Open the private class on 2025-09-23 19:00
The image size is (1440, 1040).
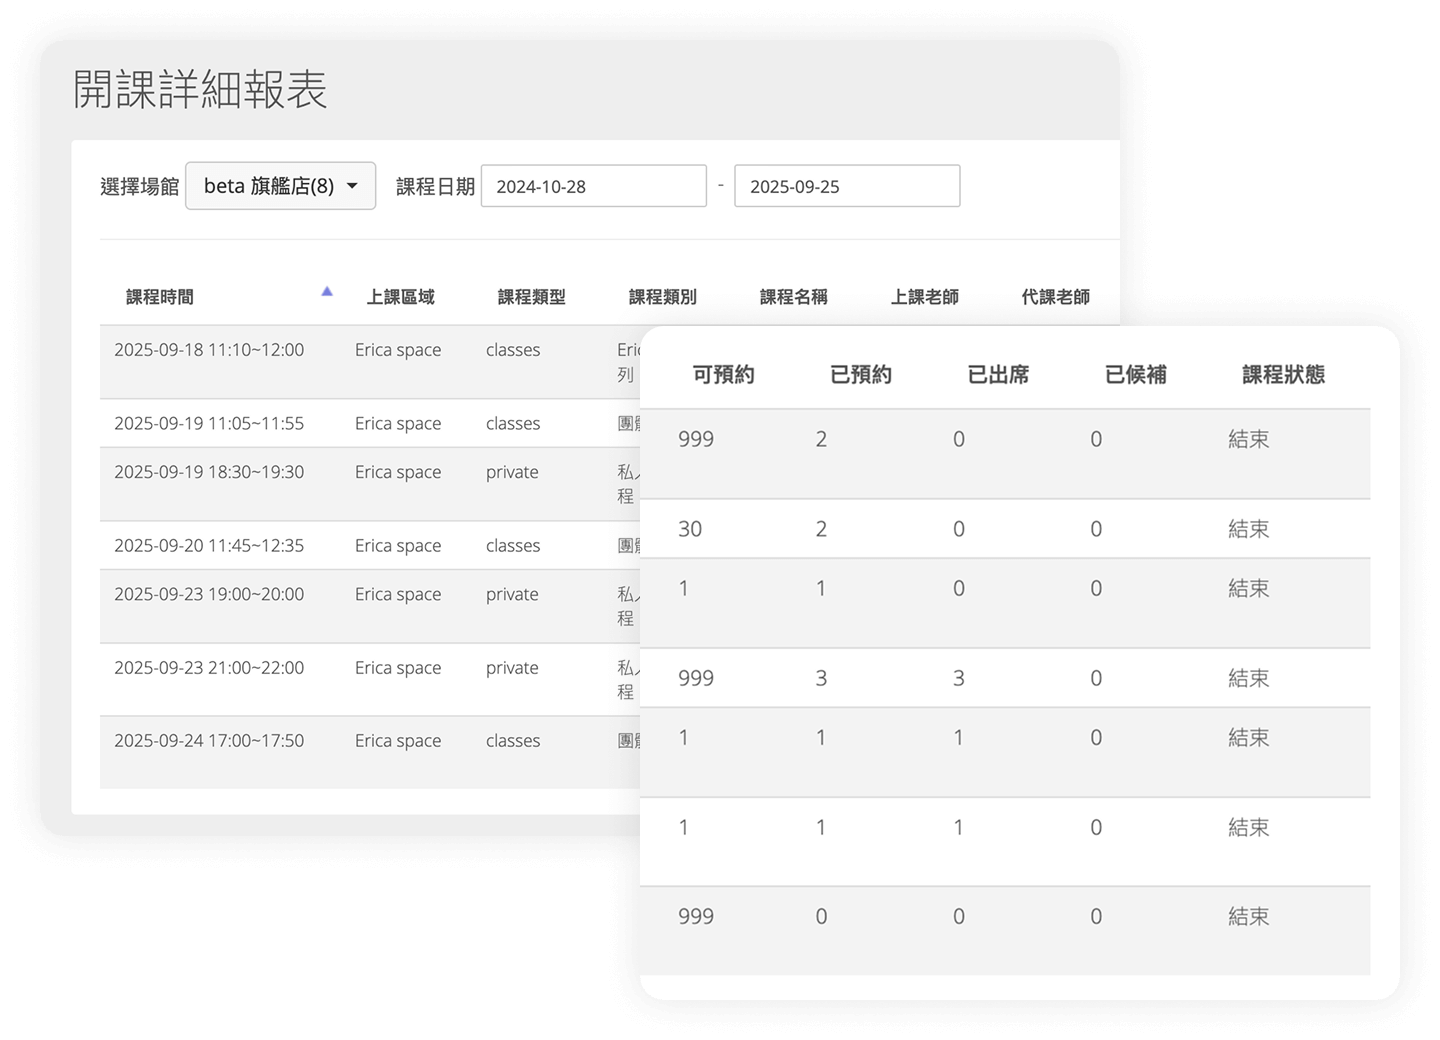pyautogui.click(x=209, y=594)
